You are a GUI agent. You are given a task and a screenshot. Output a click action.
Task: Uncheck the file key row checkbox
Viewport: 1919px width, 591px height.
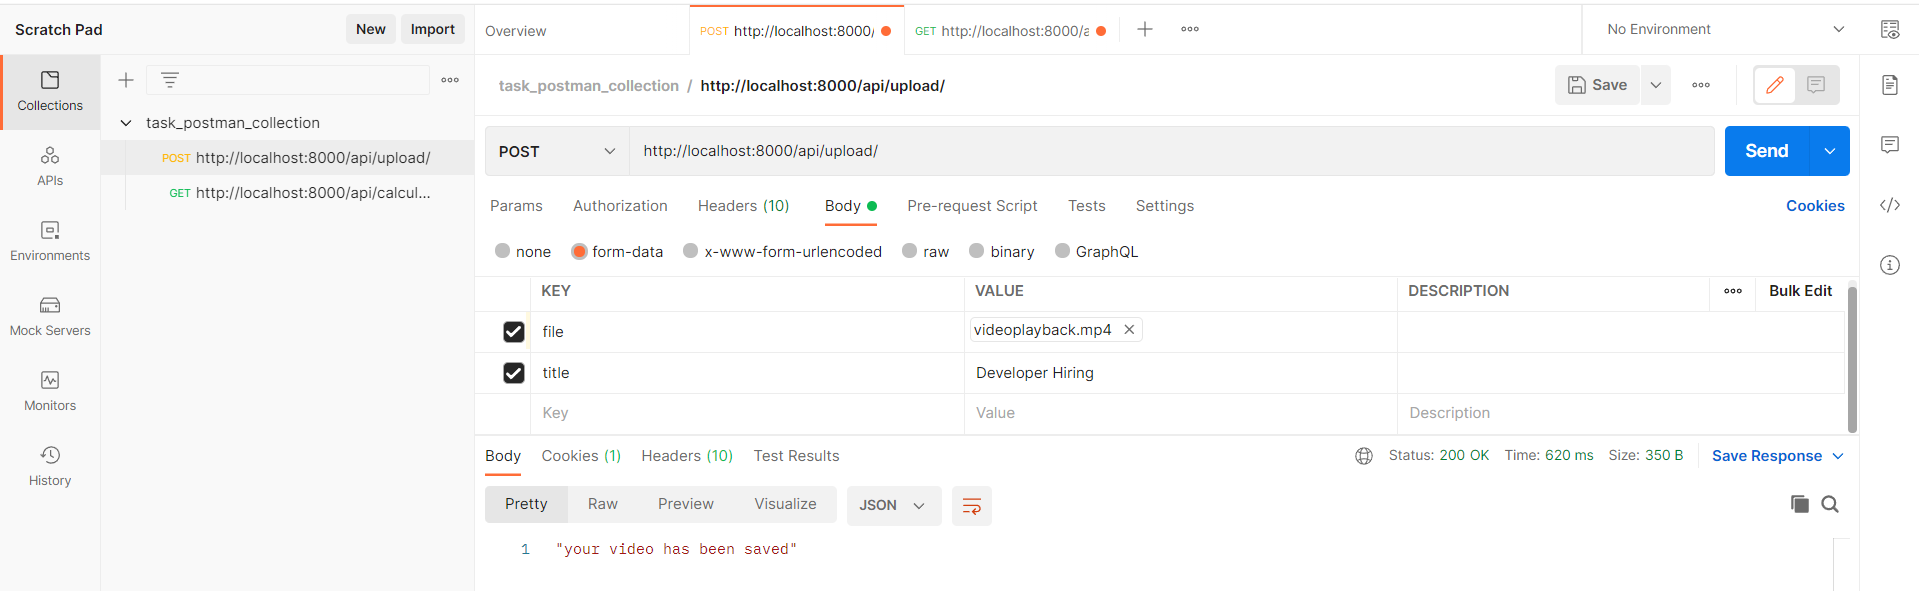[514, 332]
